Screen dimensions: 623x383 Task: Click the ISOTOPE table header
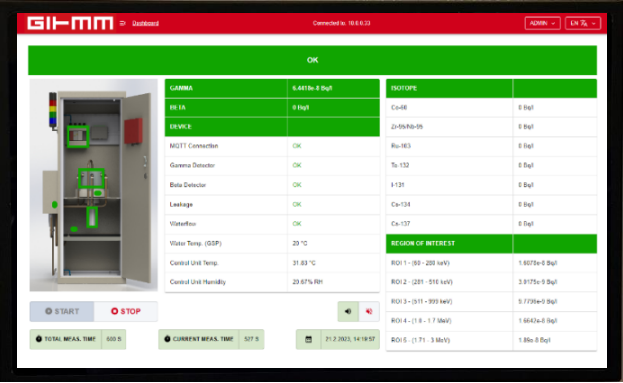click(x=491, y=88)
